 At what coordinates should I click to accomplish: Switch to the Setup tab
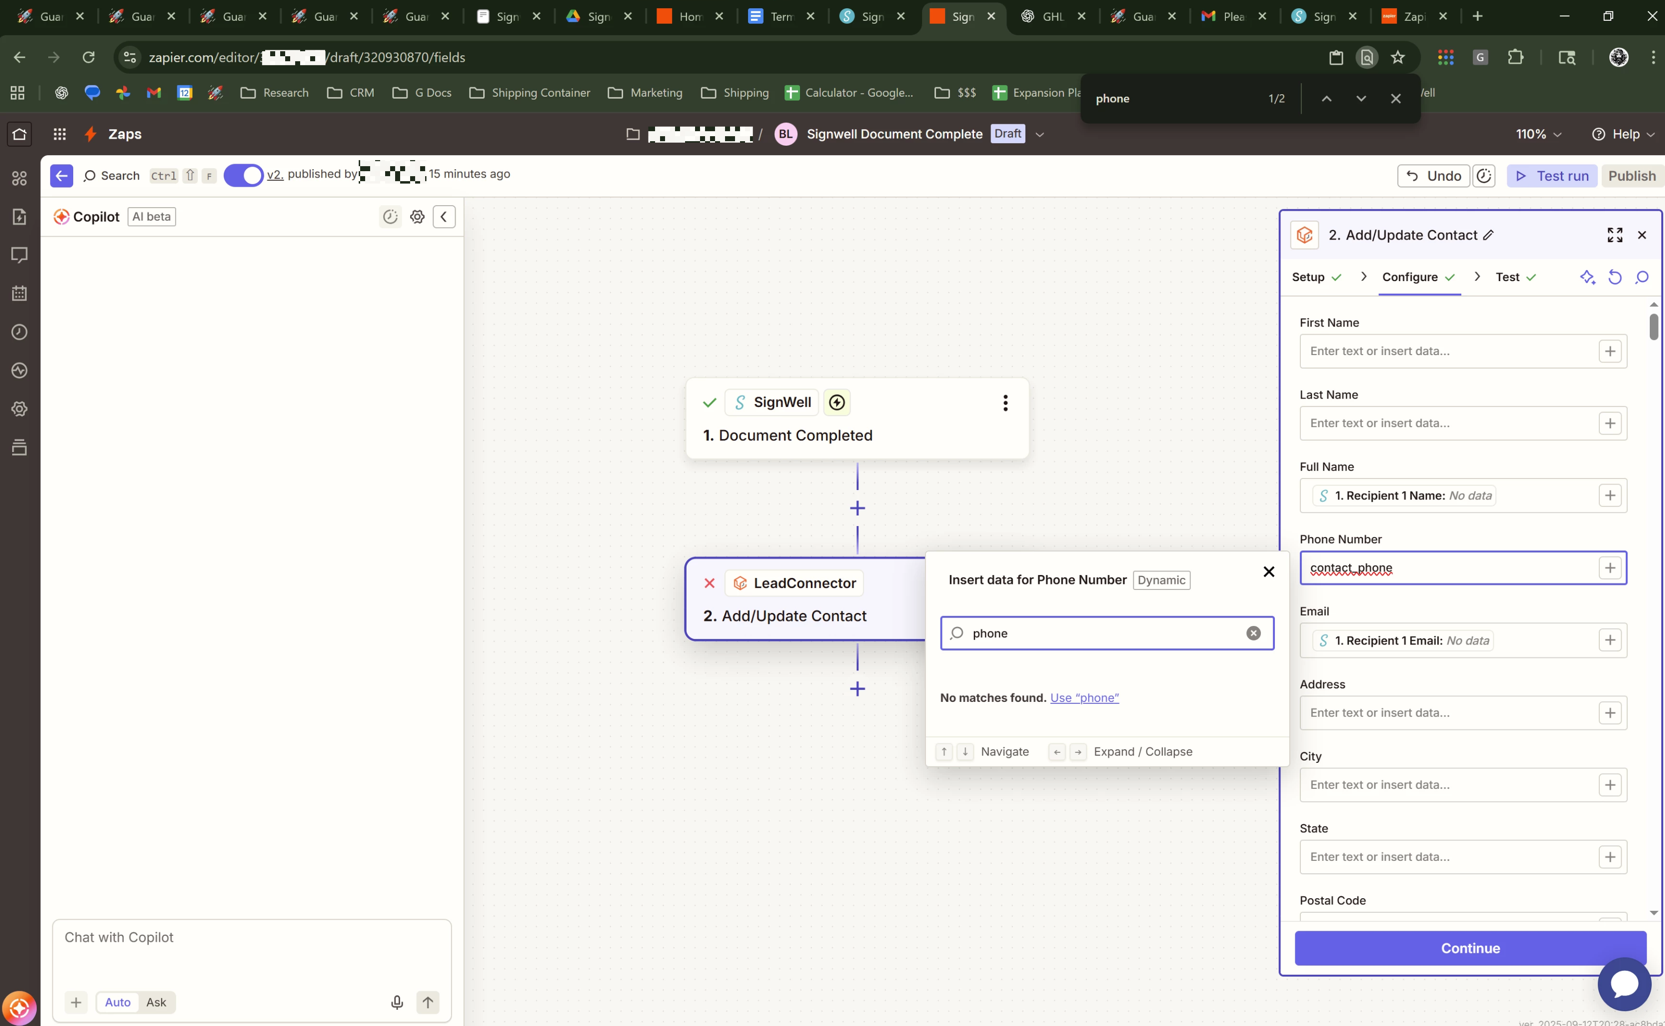click(1308, 277)
